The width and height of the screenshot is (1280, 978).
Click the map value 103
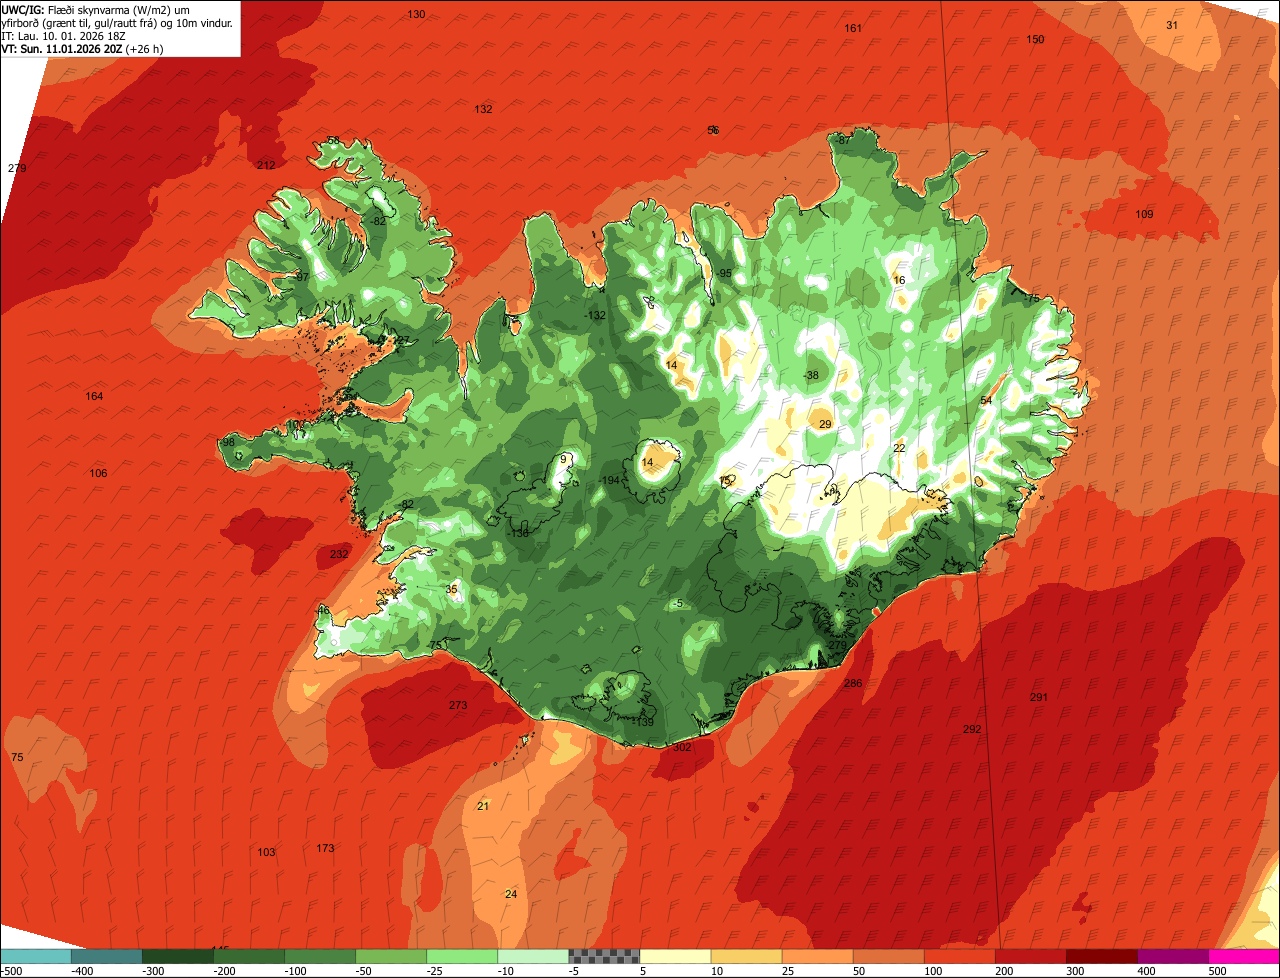tap(266, 852)
